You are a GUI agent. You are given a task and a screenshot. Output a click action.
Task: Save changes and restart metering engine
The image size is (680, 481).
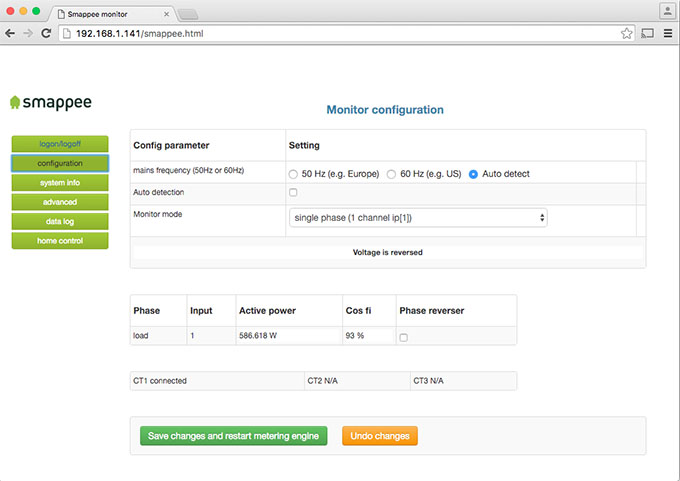click(x=233, y=436)
